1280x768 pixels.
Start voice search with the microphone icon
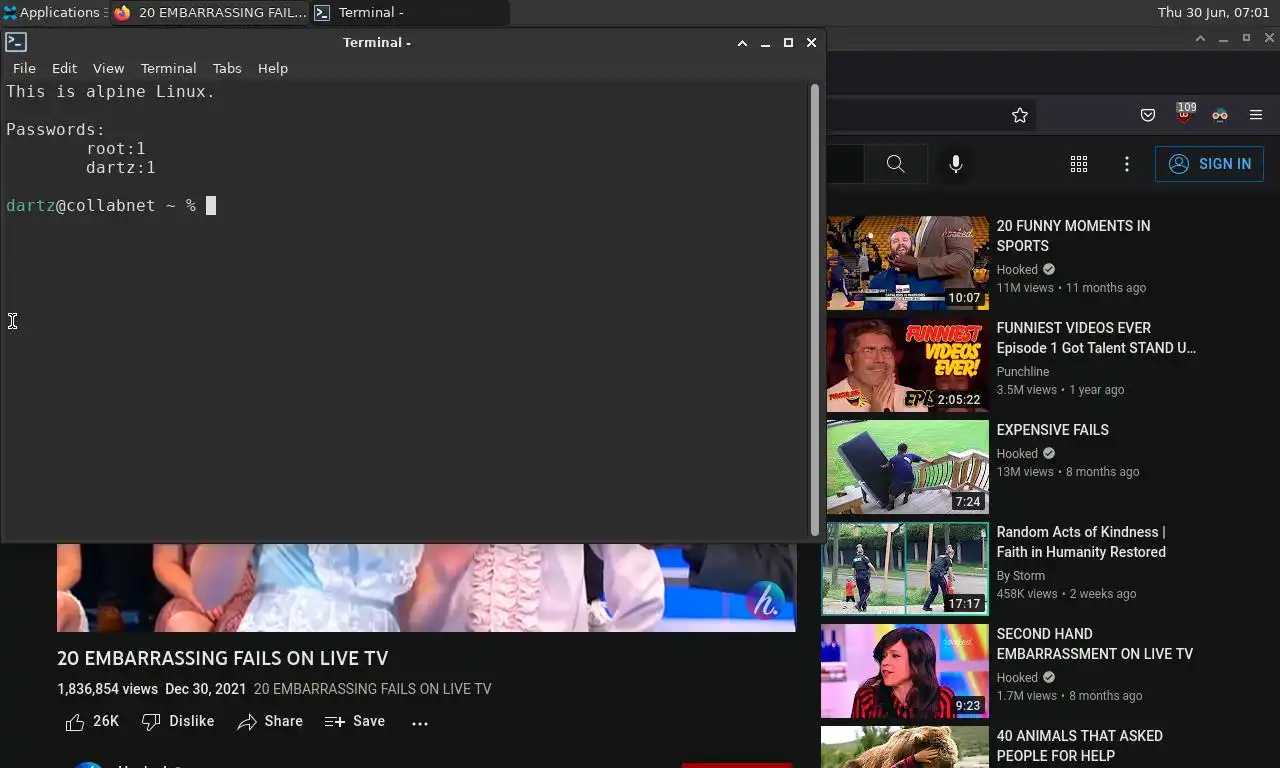[956, 164]
